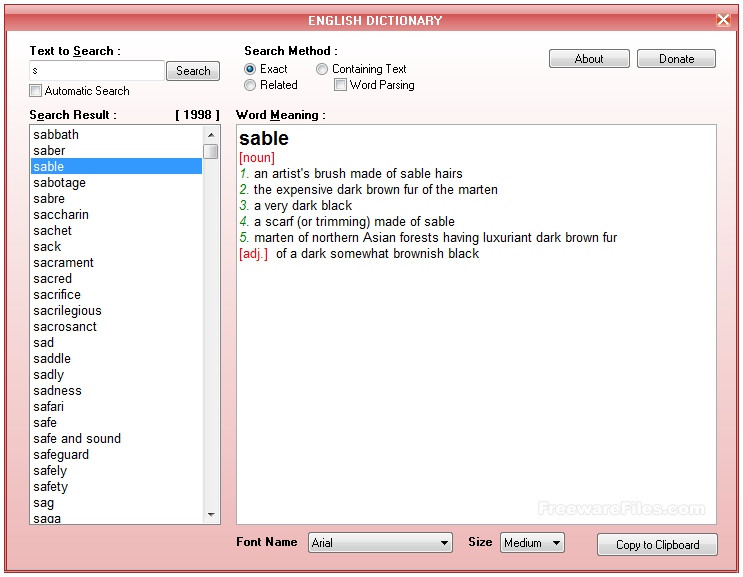The height and width of the screenshot is (577, 743).
Task: Focus the Text to Search input field
Action: click(97, 71)
